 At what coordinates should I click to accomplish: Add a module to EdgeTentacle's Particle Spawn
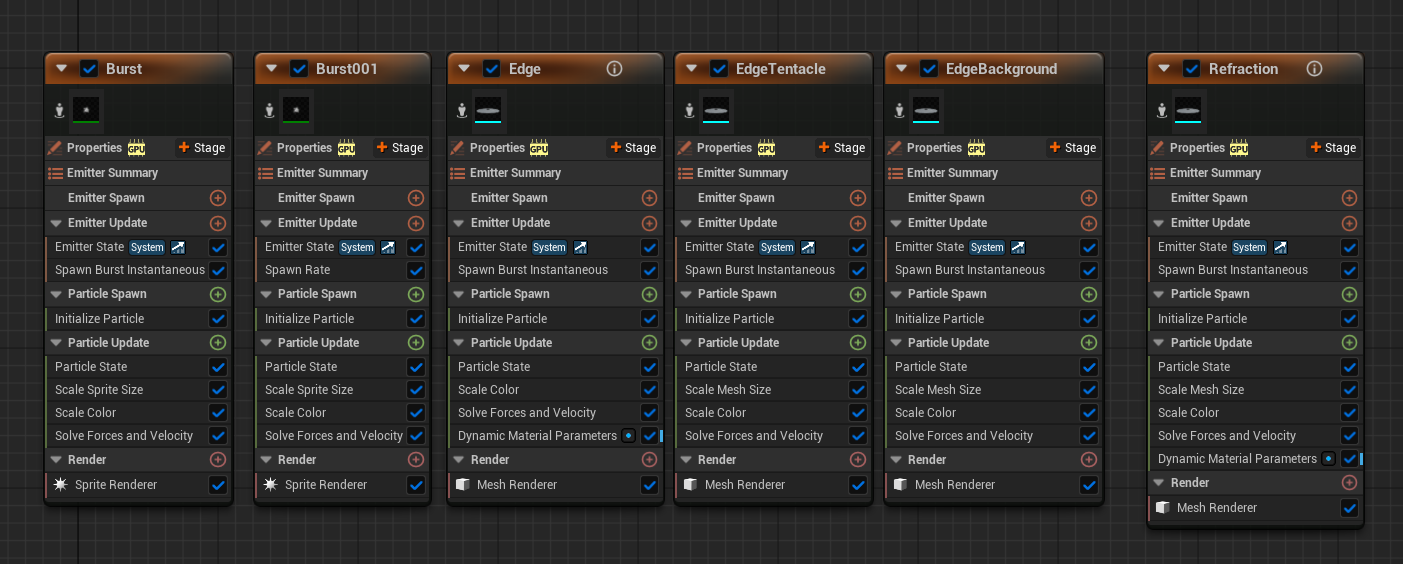857,294
